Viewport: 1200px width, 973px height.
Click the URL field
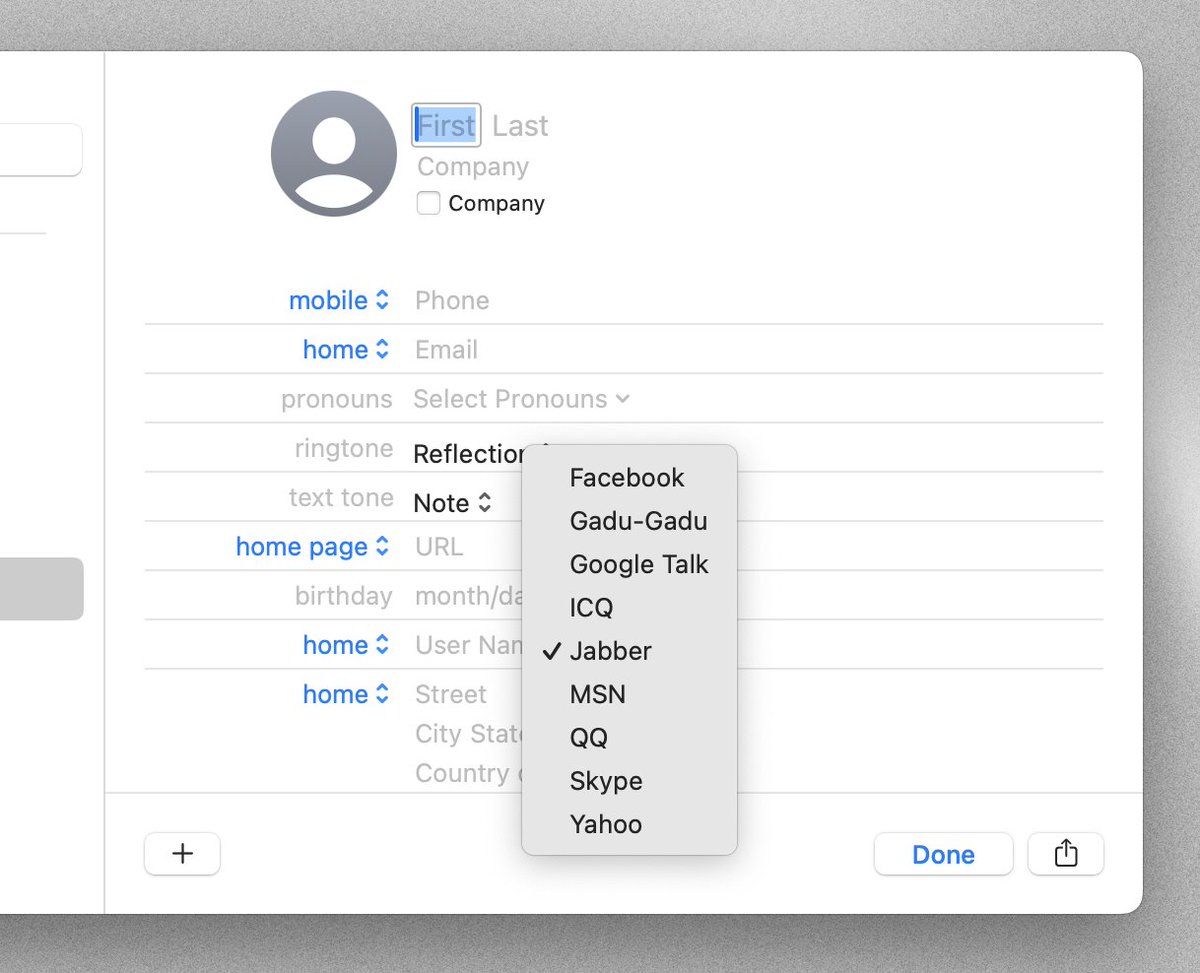439,546
